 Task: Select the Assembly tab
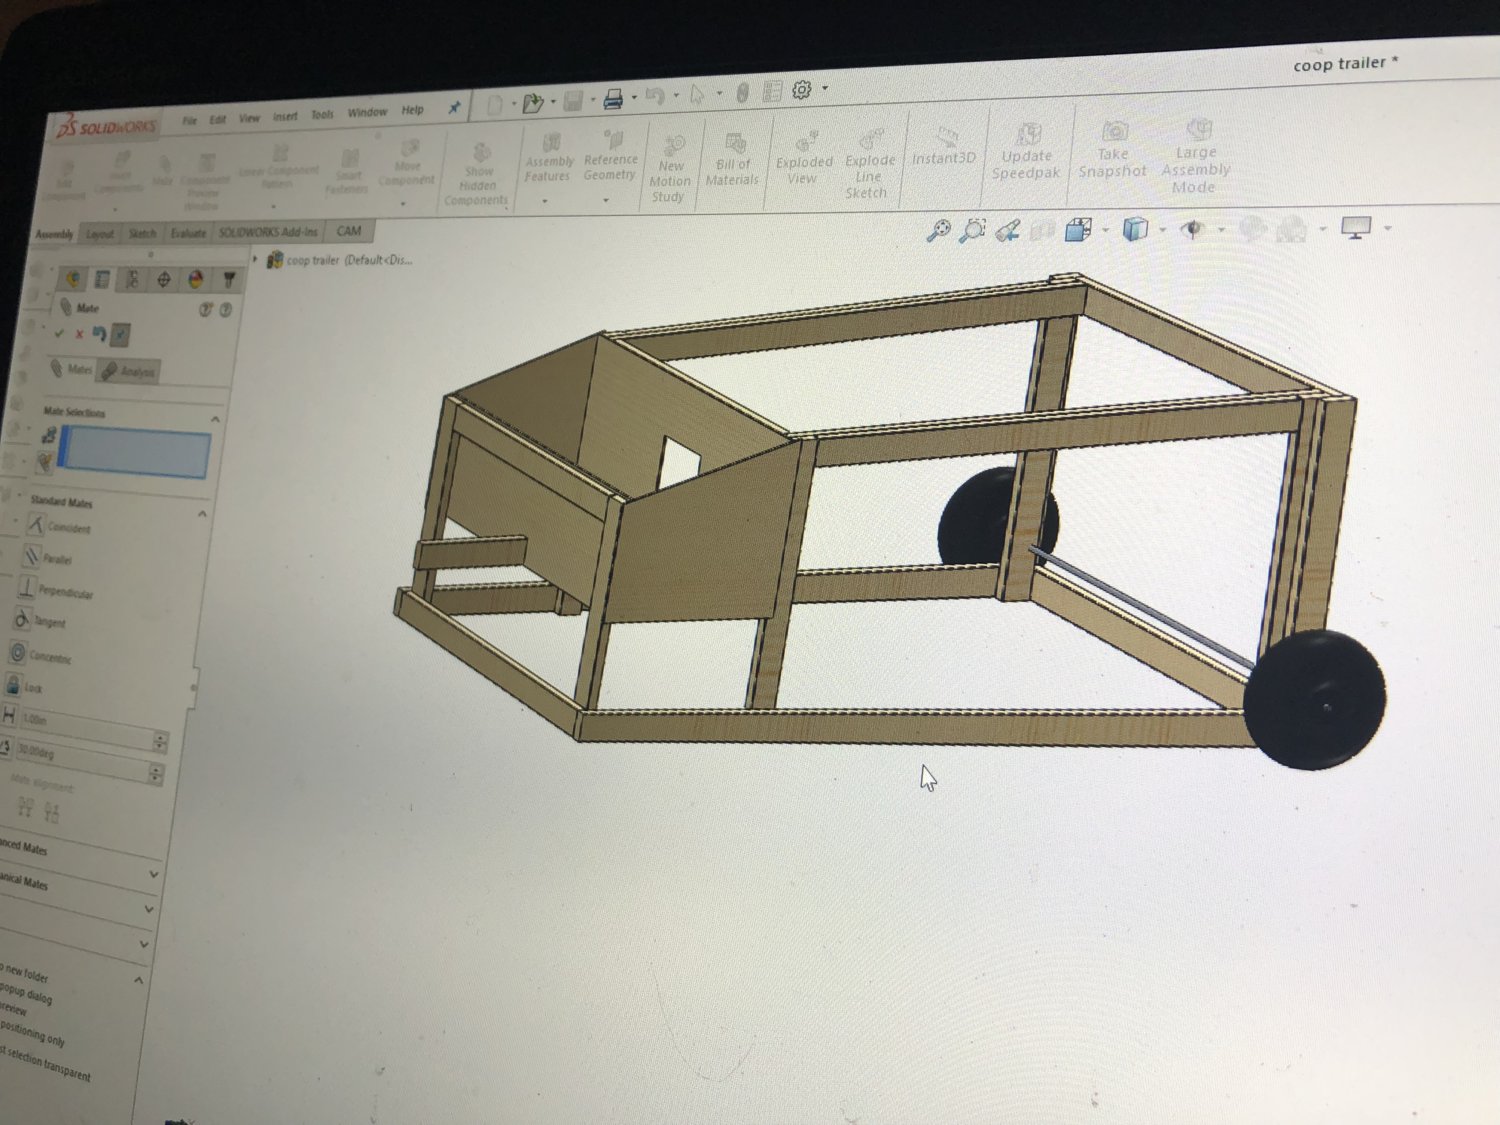[x=55, y=235]
